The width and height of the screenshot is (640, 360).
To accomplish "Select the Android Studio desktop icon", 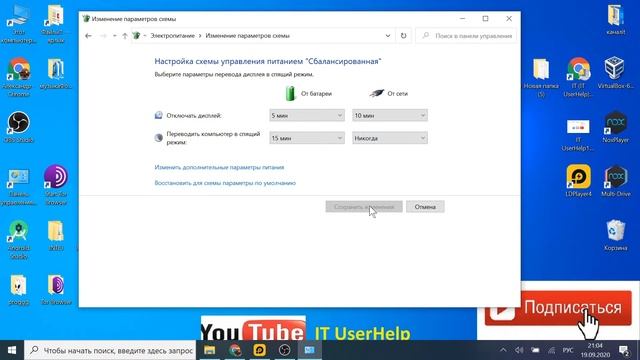I will [18, 240].
